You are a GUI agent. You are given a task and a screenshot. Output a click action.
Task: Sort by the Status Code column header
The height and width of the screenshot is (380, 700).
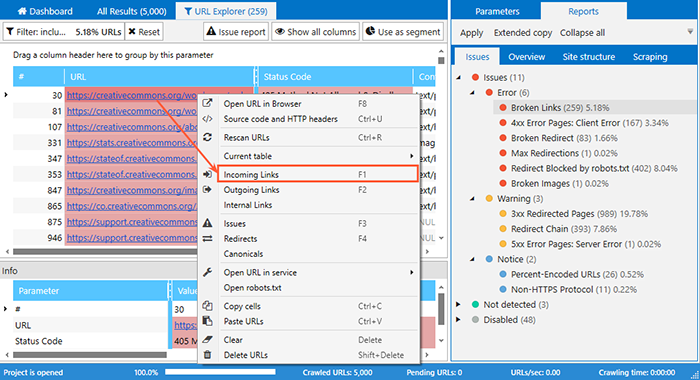pos(335,77)
